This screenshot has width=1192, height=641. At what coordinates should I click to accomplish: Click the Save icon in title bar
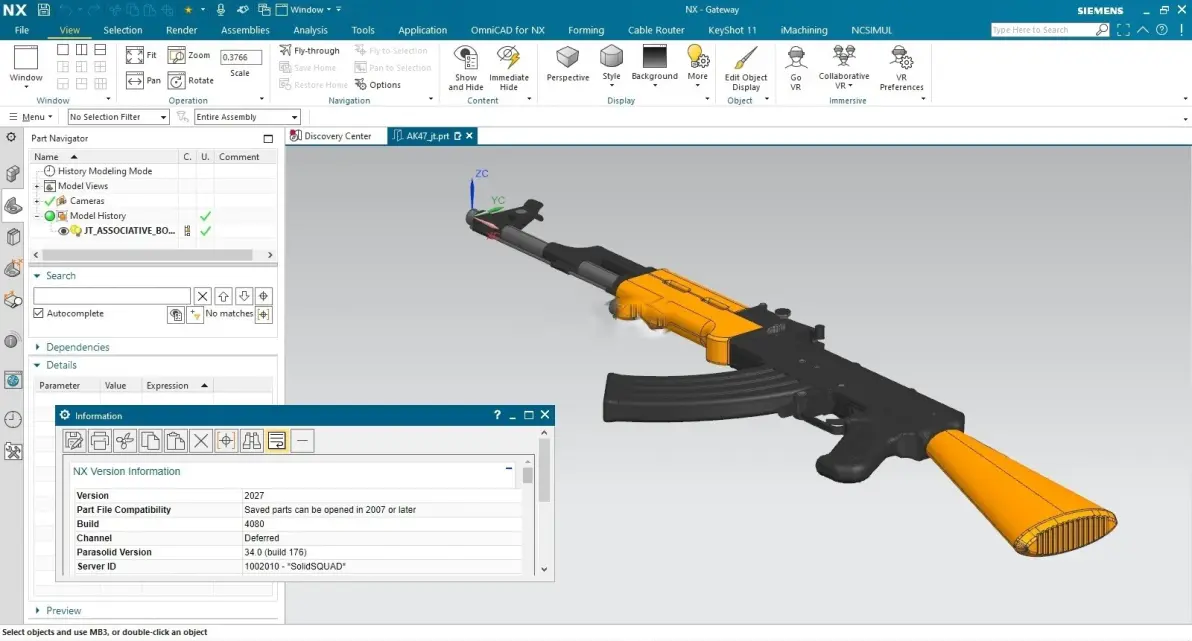43,10
